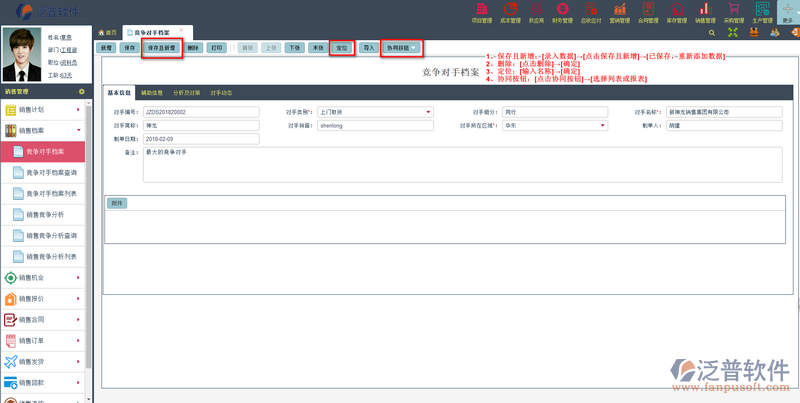Select 竞争对手档案 in sidebar

[42, 152]
